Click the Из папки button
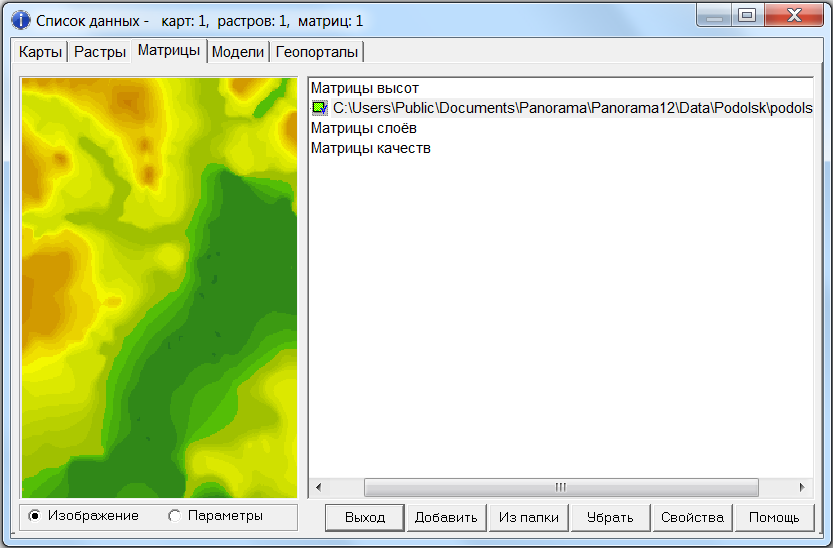This screenshot has height=548, width=833. point(528,517)
